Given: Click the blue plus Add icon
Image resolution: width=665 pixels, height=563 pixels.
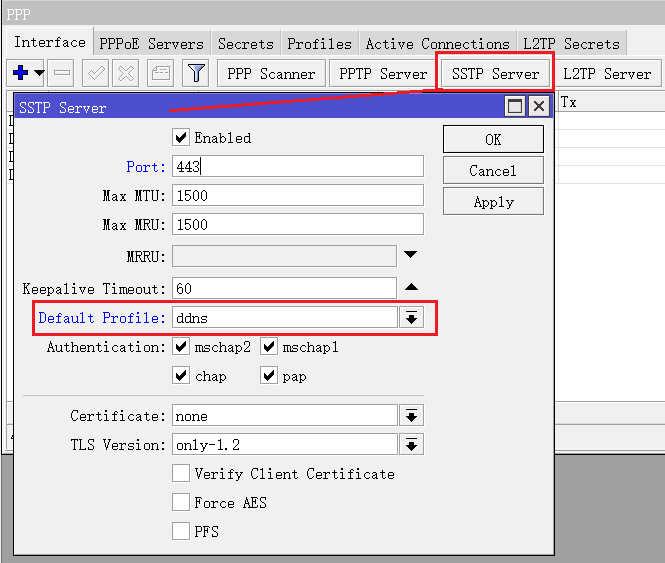Looking at the screenshot, I should pyautogui.click(x=20, y=73).
